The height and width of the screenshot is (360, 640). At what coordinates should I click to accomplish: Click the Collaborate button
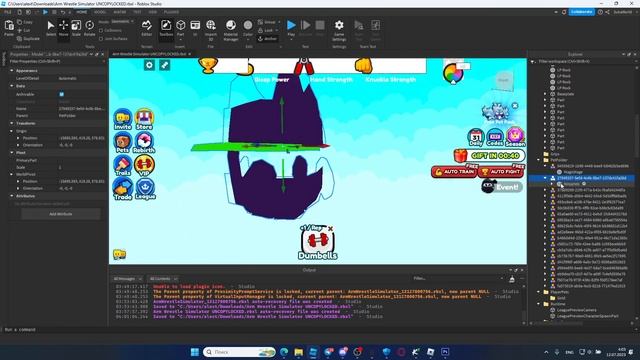(582, 12)
